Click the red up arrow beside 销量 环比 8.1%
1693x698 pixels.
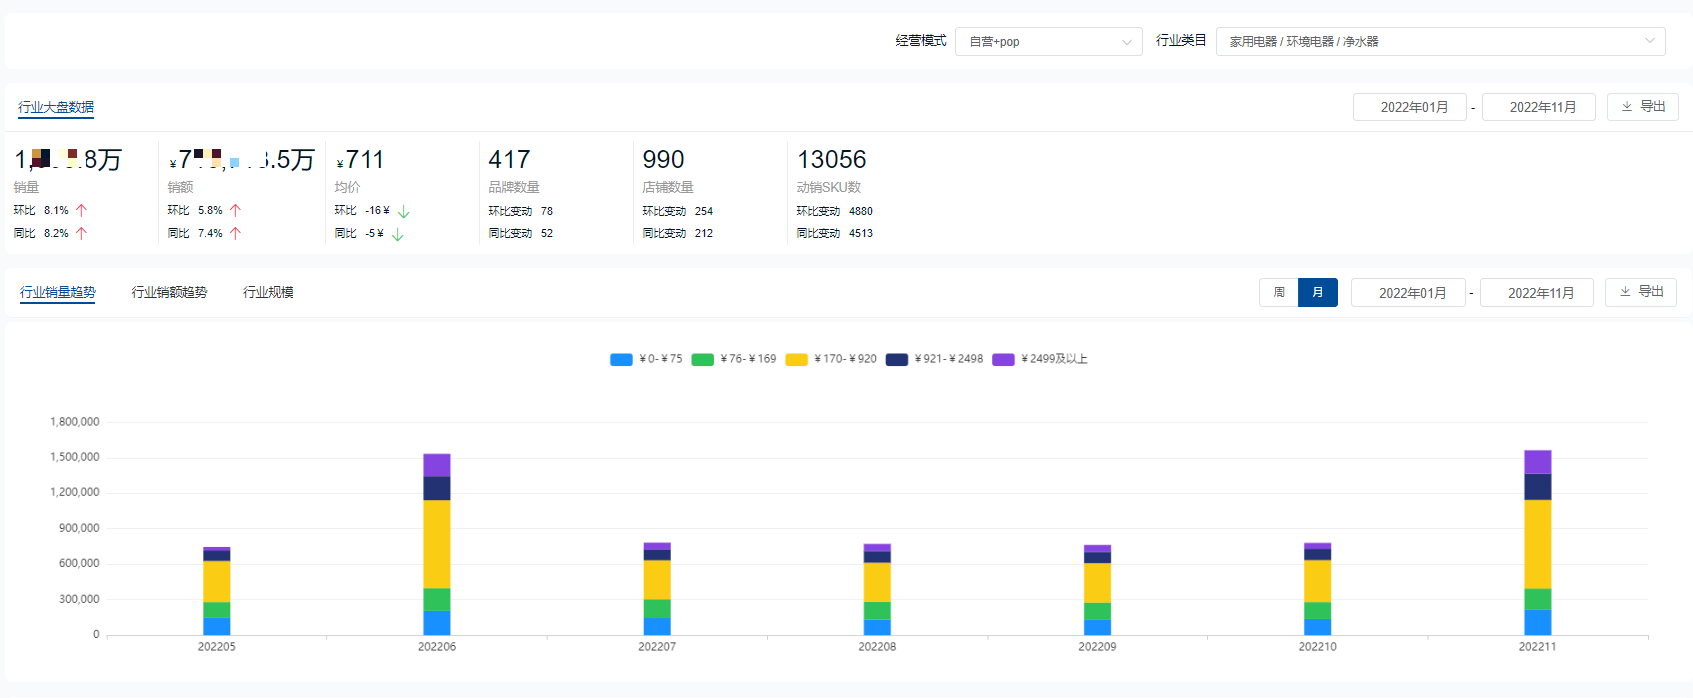click(81, 211)
